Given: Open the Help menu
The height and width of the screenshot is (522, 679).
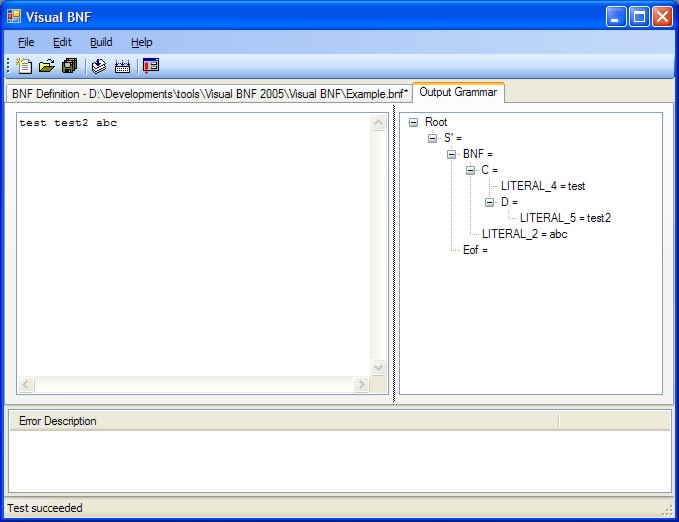Looking at the screenshot, I should 142,42.
